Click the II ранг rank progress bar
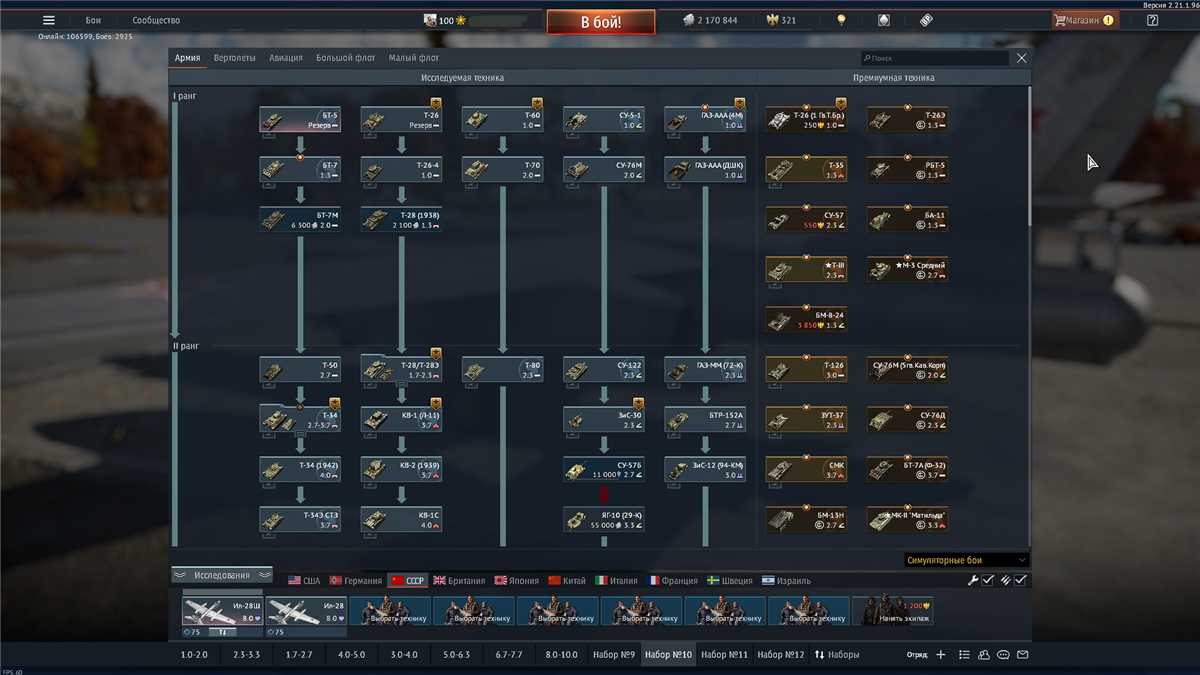The height and width of the screenshot is (675, 1200). click(x=175, y=450)
